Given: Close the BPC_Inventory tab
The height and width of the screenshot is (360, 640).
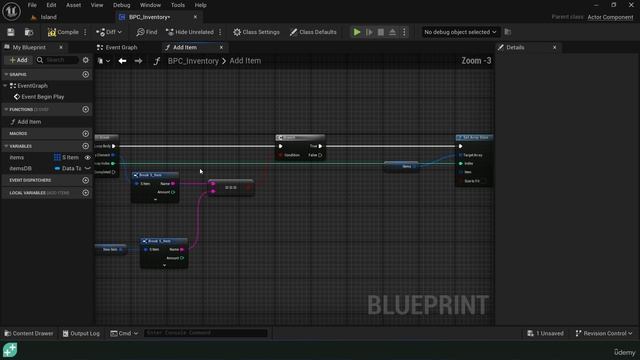Looking at the screenshot, I should [x=195, y=17].
